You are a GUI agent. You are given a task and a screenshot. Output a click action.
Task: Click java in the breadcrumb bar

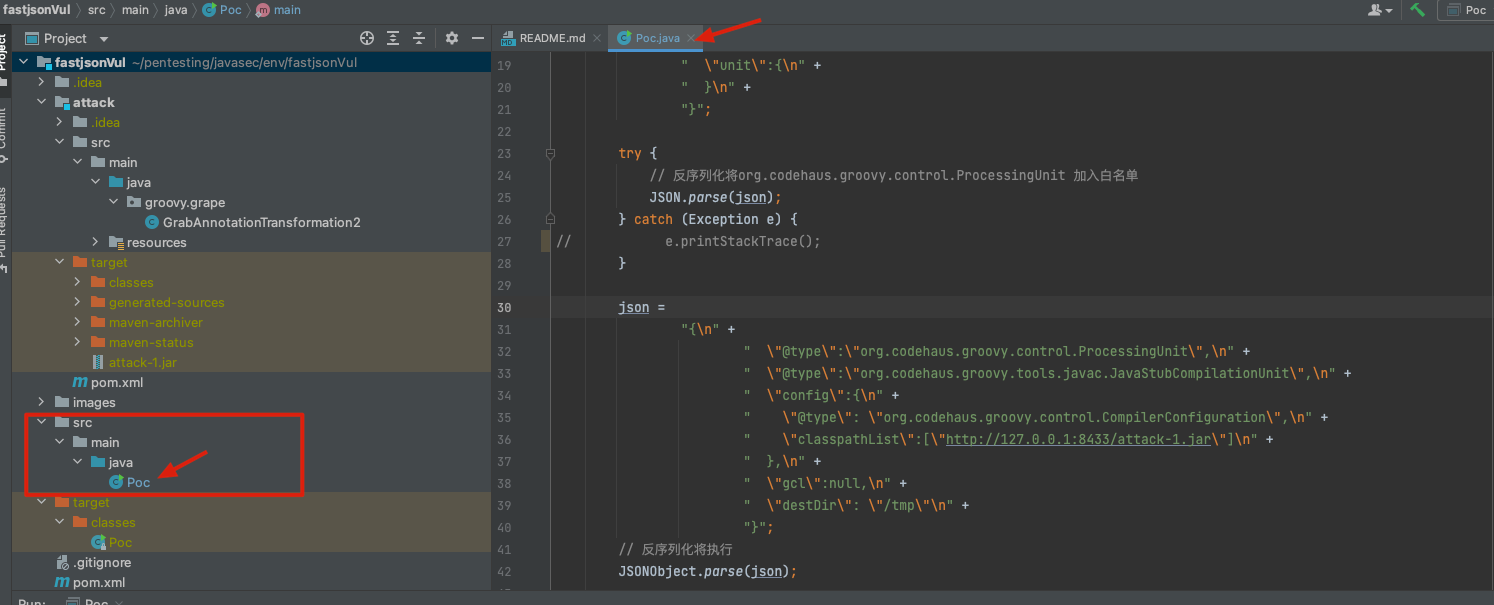[x=175, y=10]
